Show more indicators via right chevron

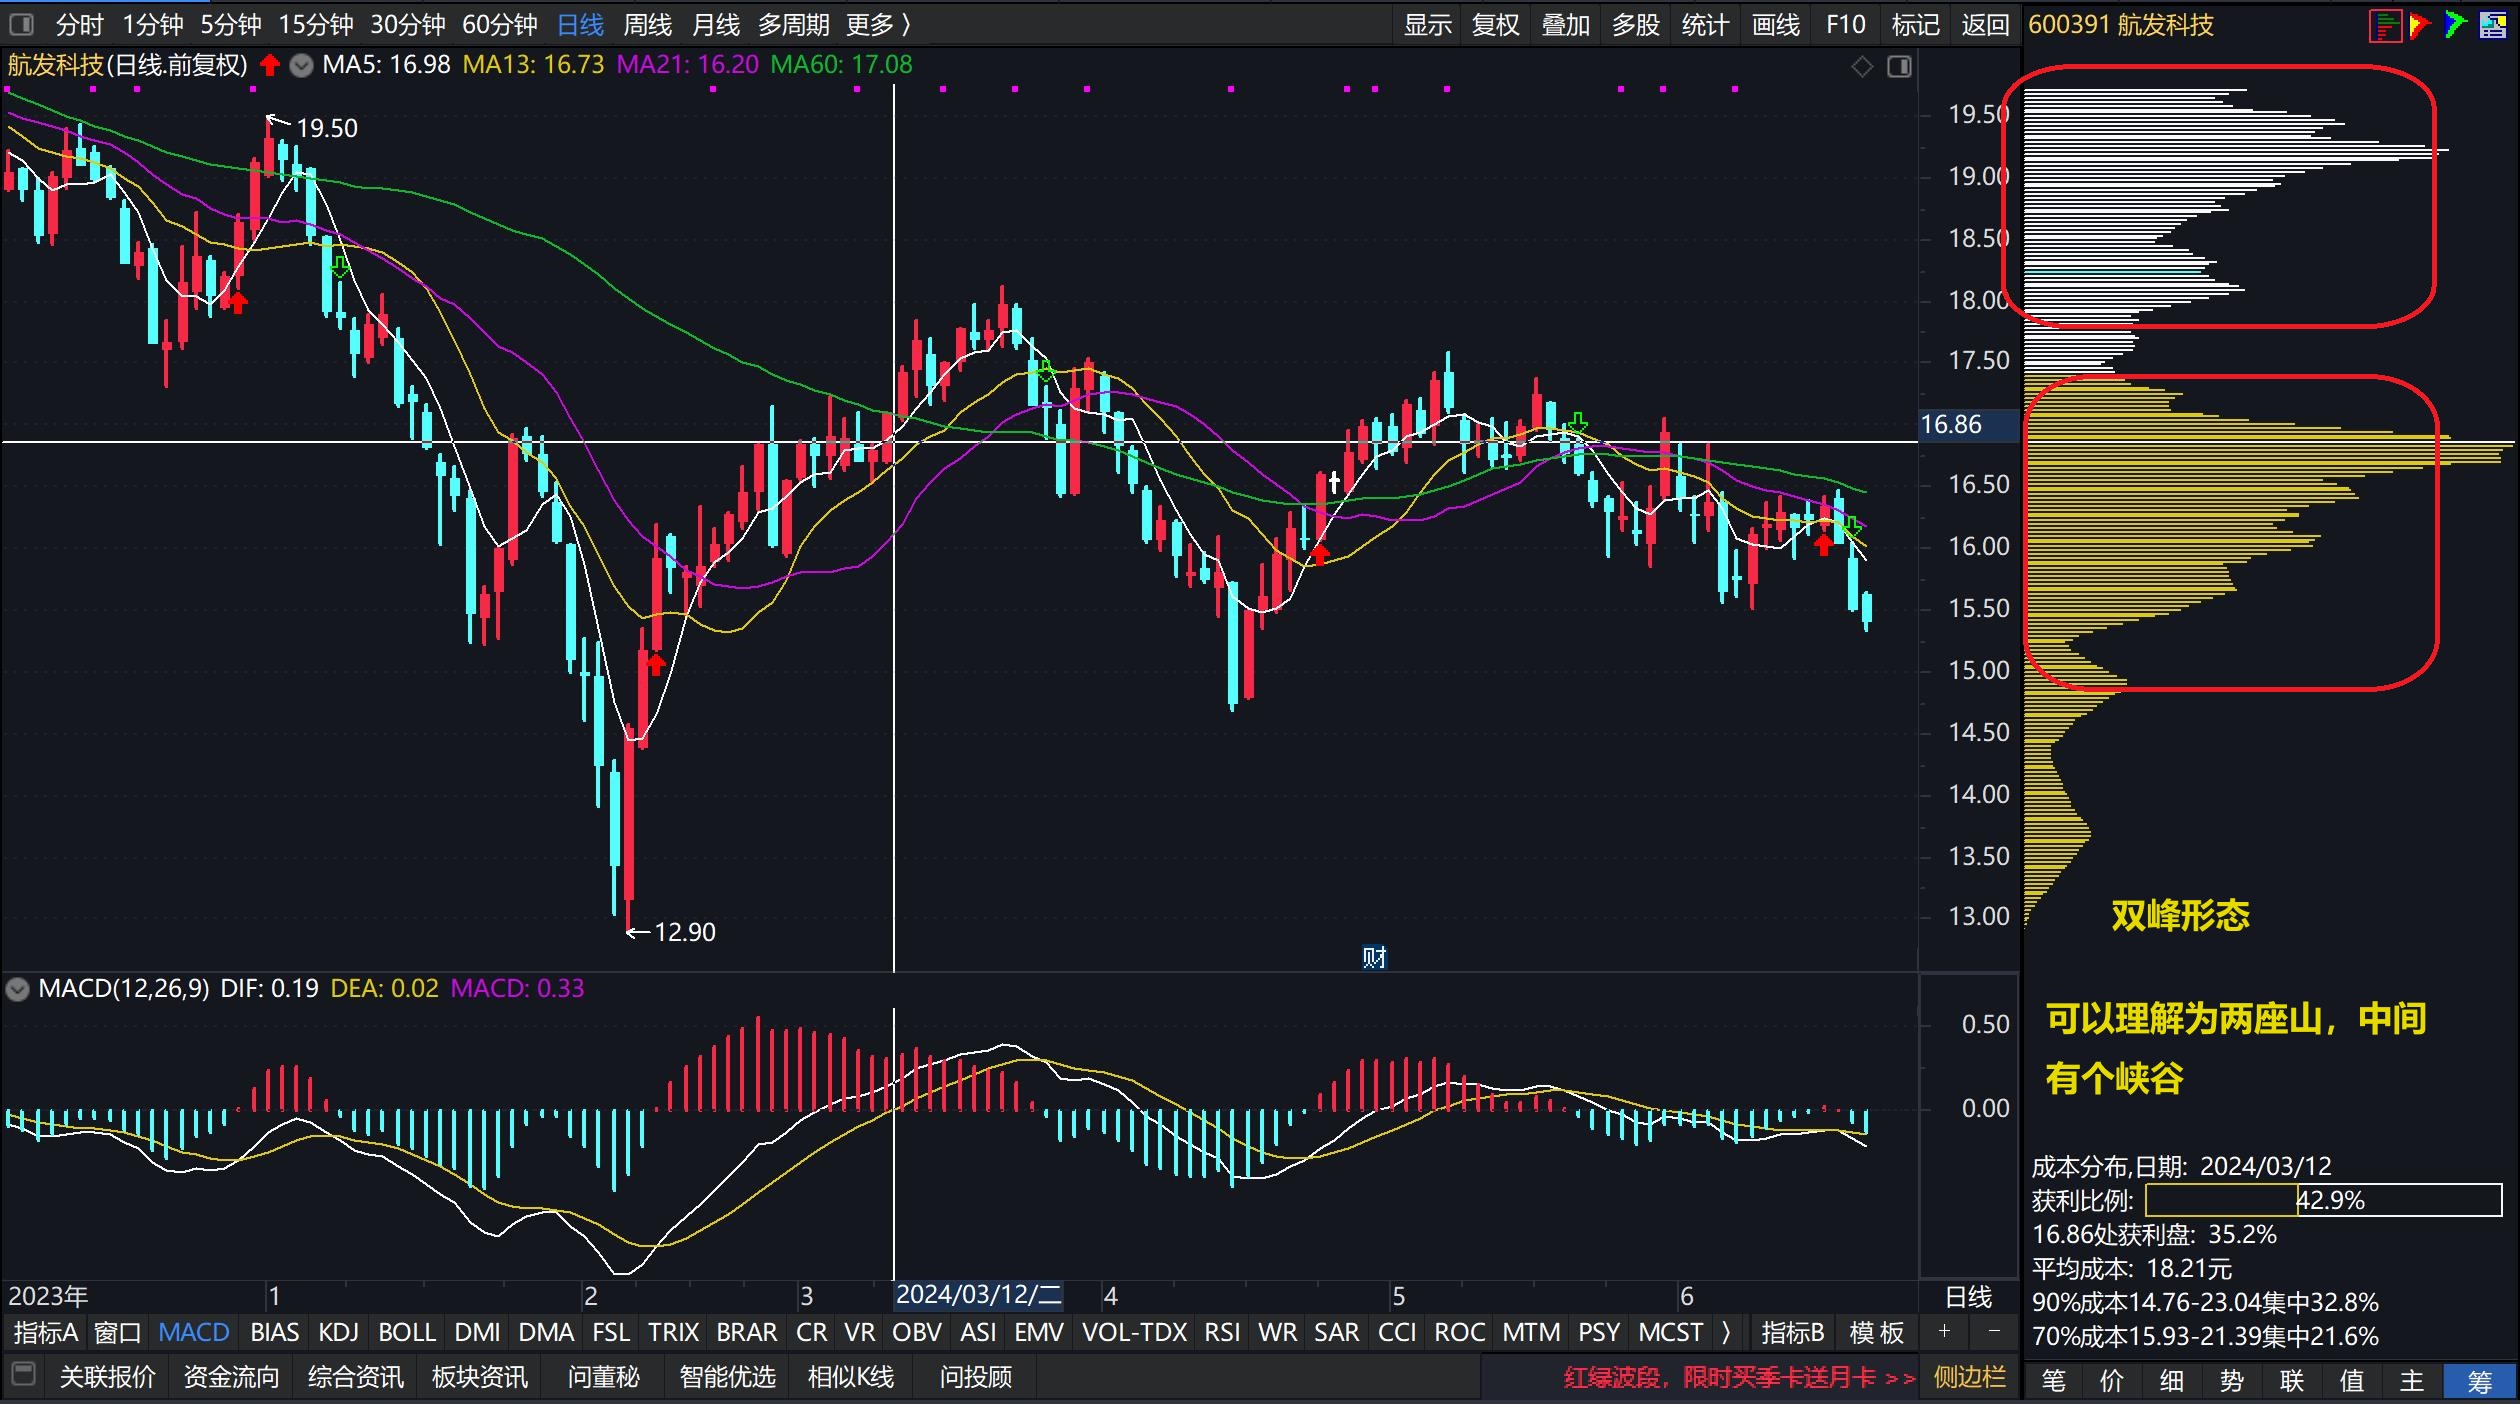(x=1726, y=1332)
